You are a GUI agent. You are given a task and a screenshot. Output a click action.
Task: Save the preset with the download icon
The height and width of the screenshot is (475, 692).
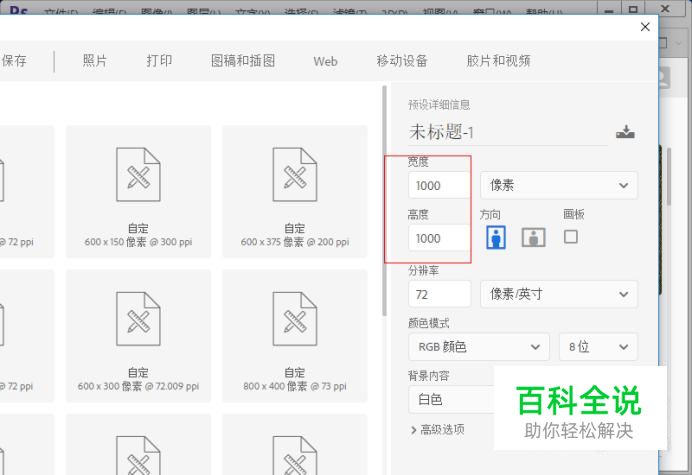(625, 132)
